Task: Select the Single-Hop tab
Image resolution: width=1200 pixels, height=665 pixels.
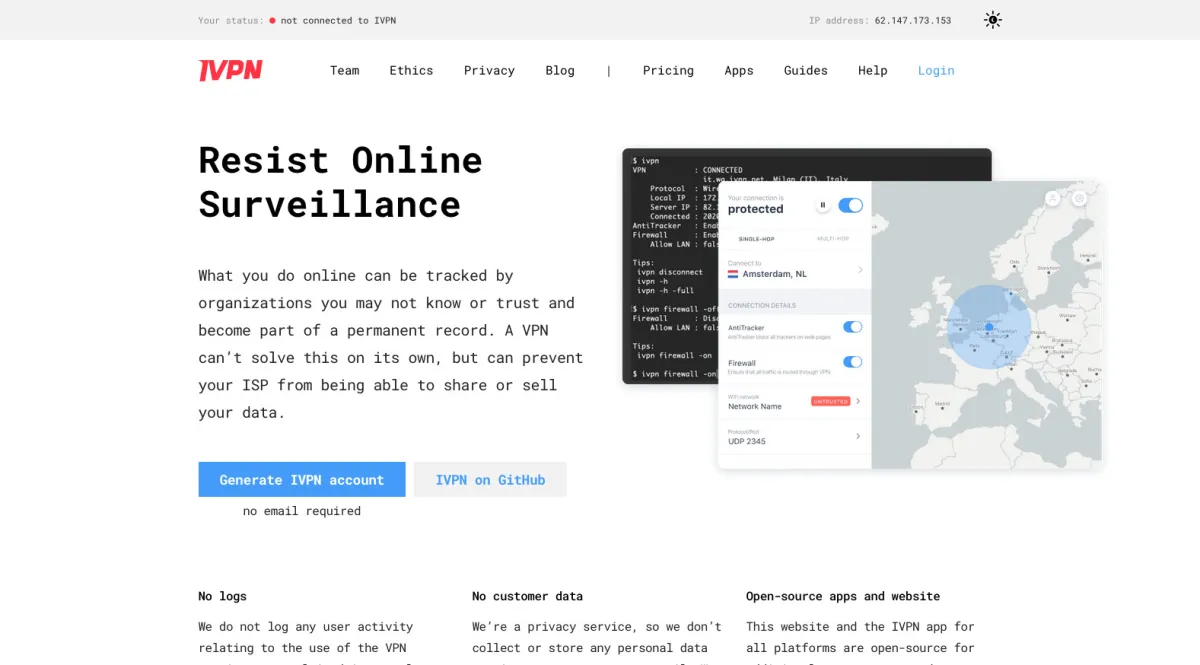Action: (757, 239)
